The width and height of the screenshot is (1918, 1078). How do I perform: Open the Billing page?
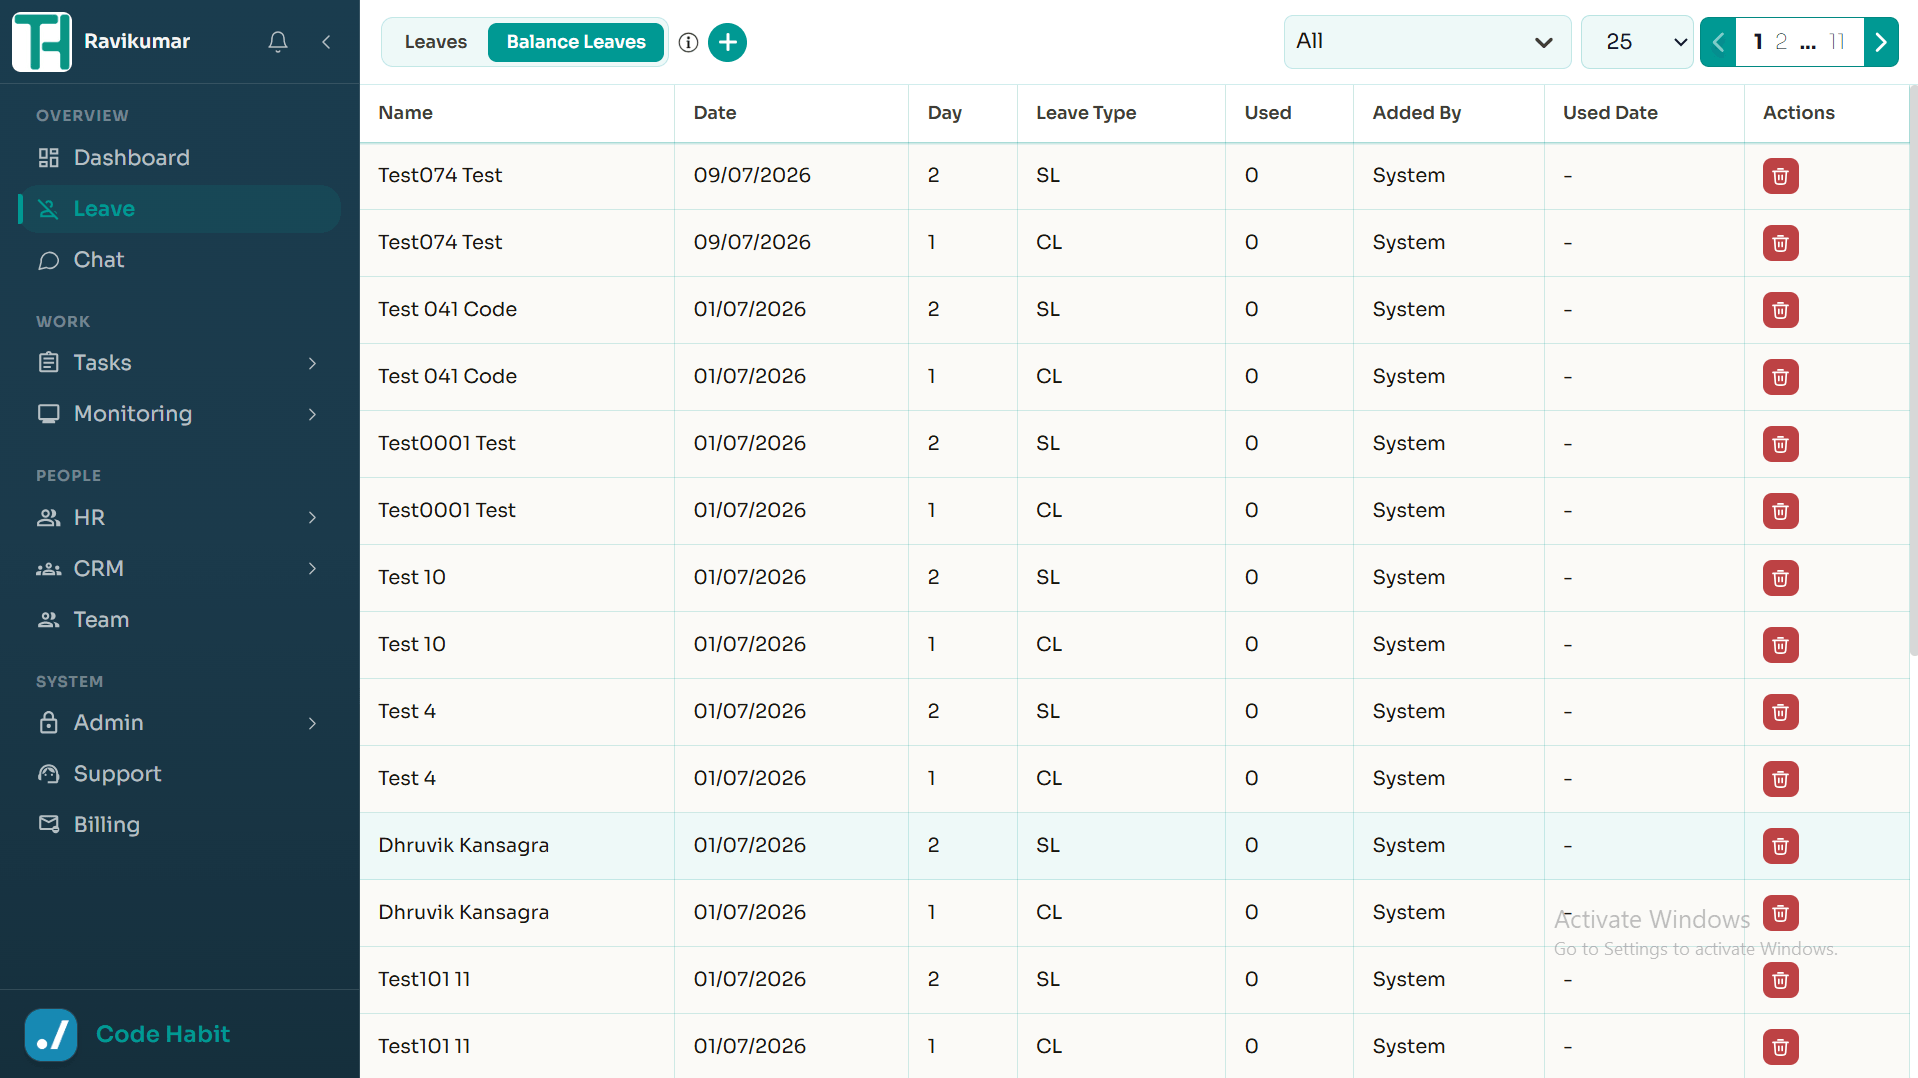180,825
